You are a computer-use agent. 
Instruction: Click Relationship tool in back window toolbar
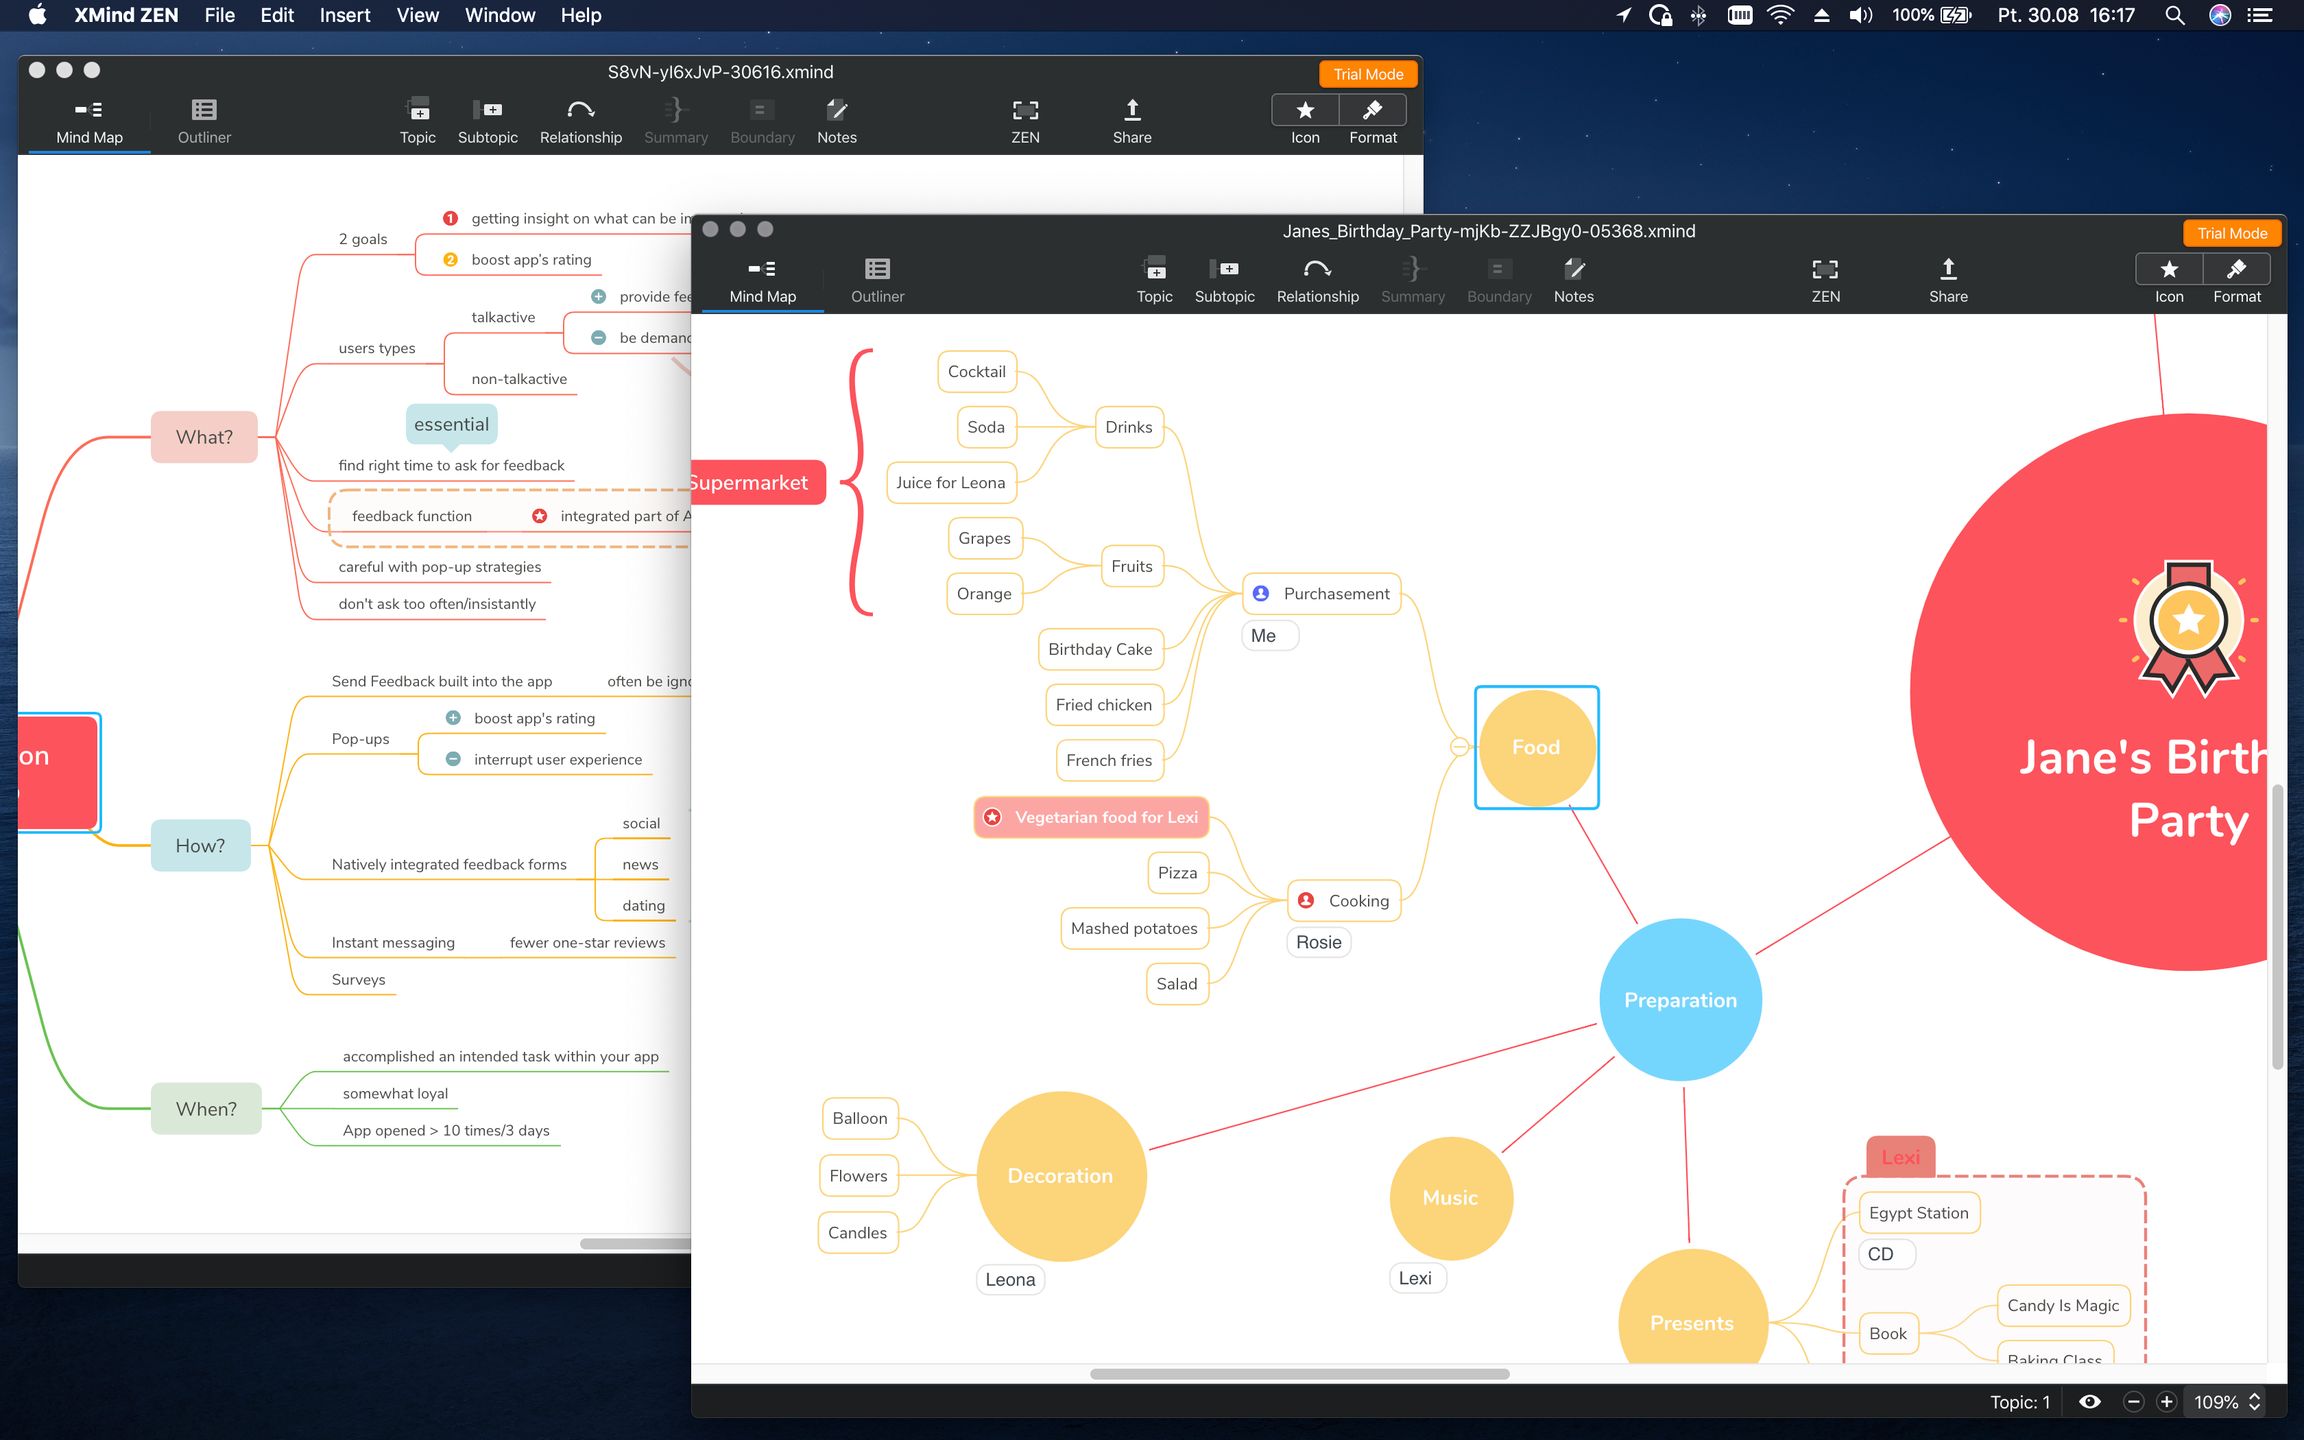coord(580,111)
